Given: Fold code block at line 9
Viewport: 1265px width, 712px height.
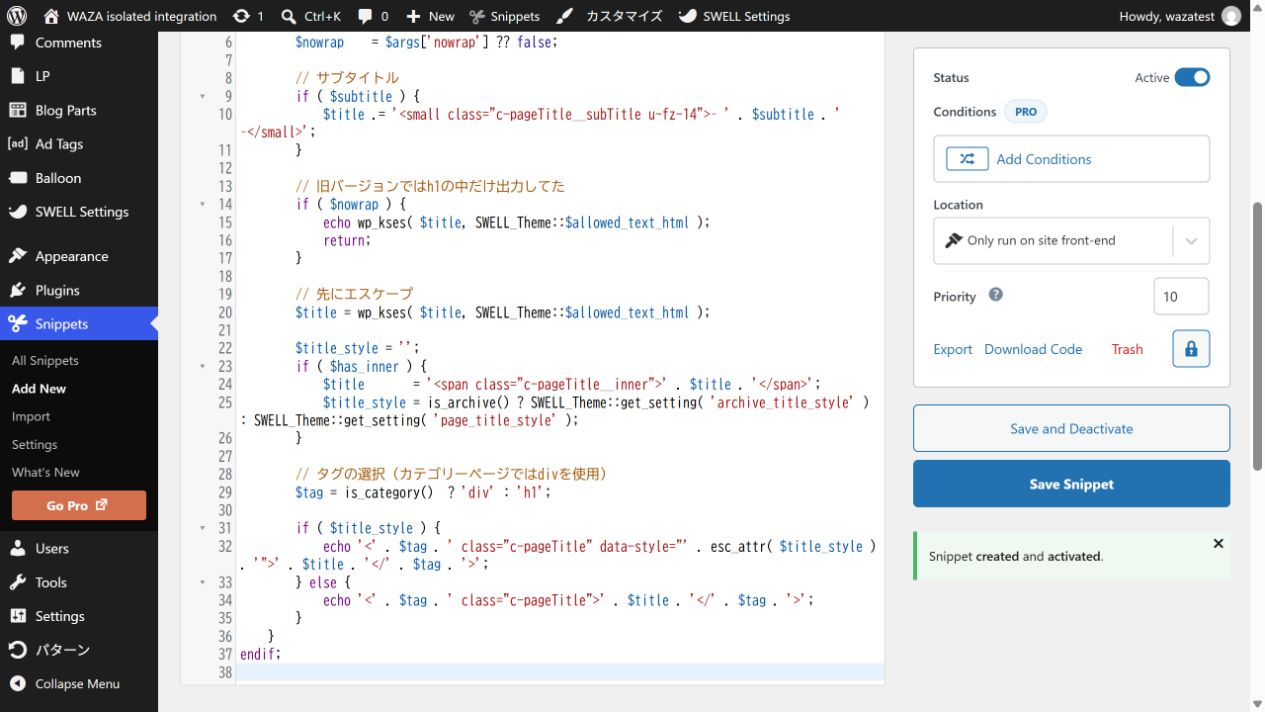Looking at the screenshot, I should click(203, 97).
